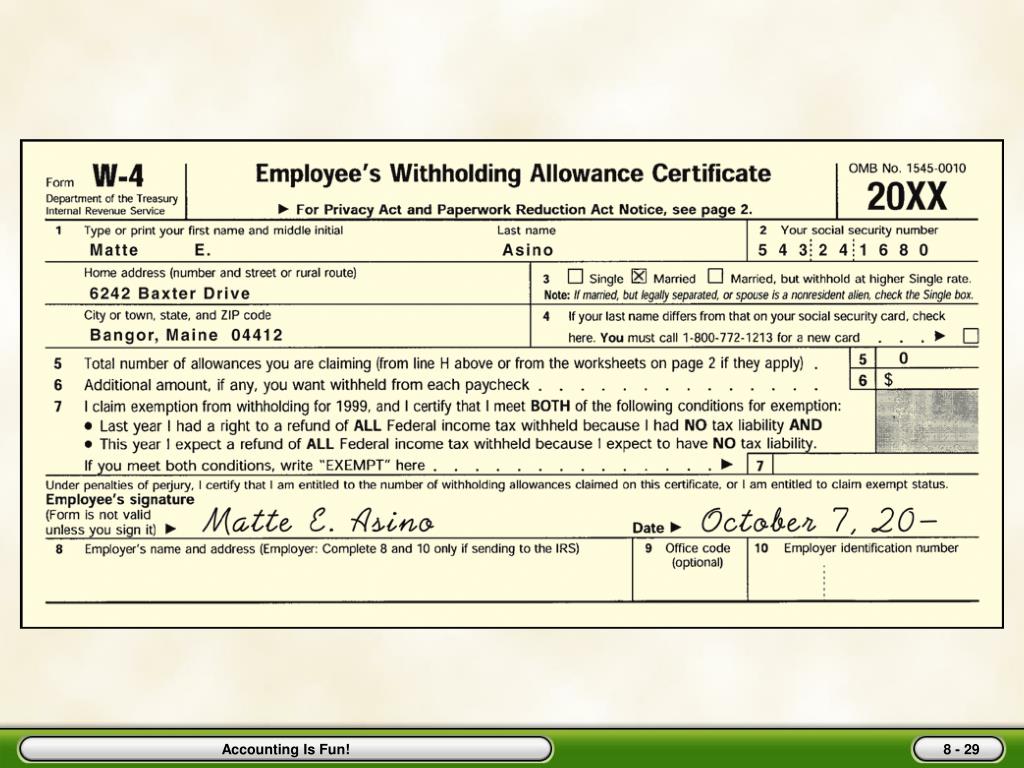Click the city entry Bangor, Maine 04412
1024x768 pixels.
pos(186,335)
